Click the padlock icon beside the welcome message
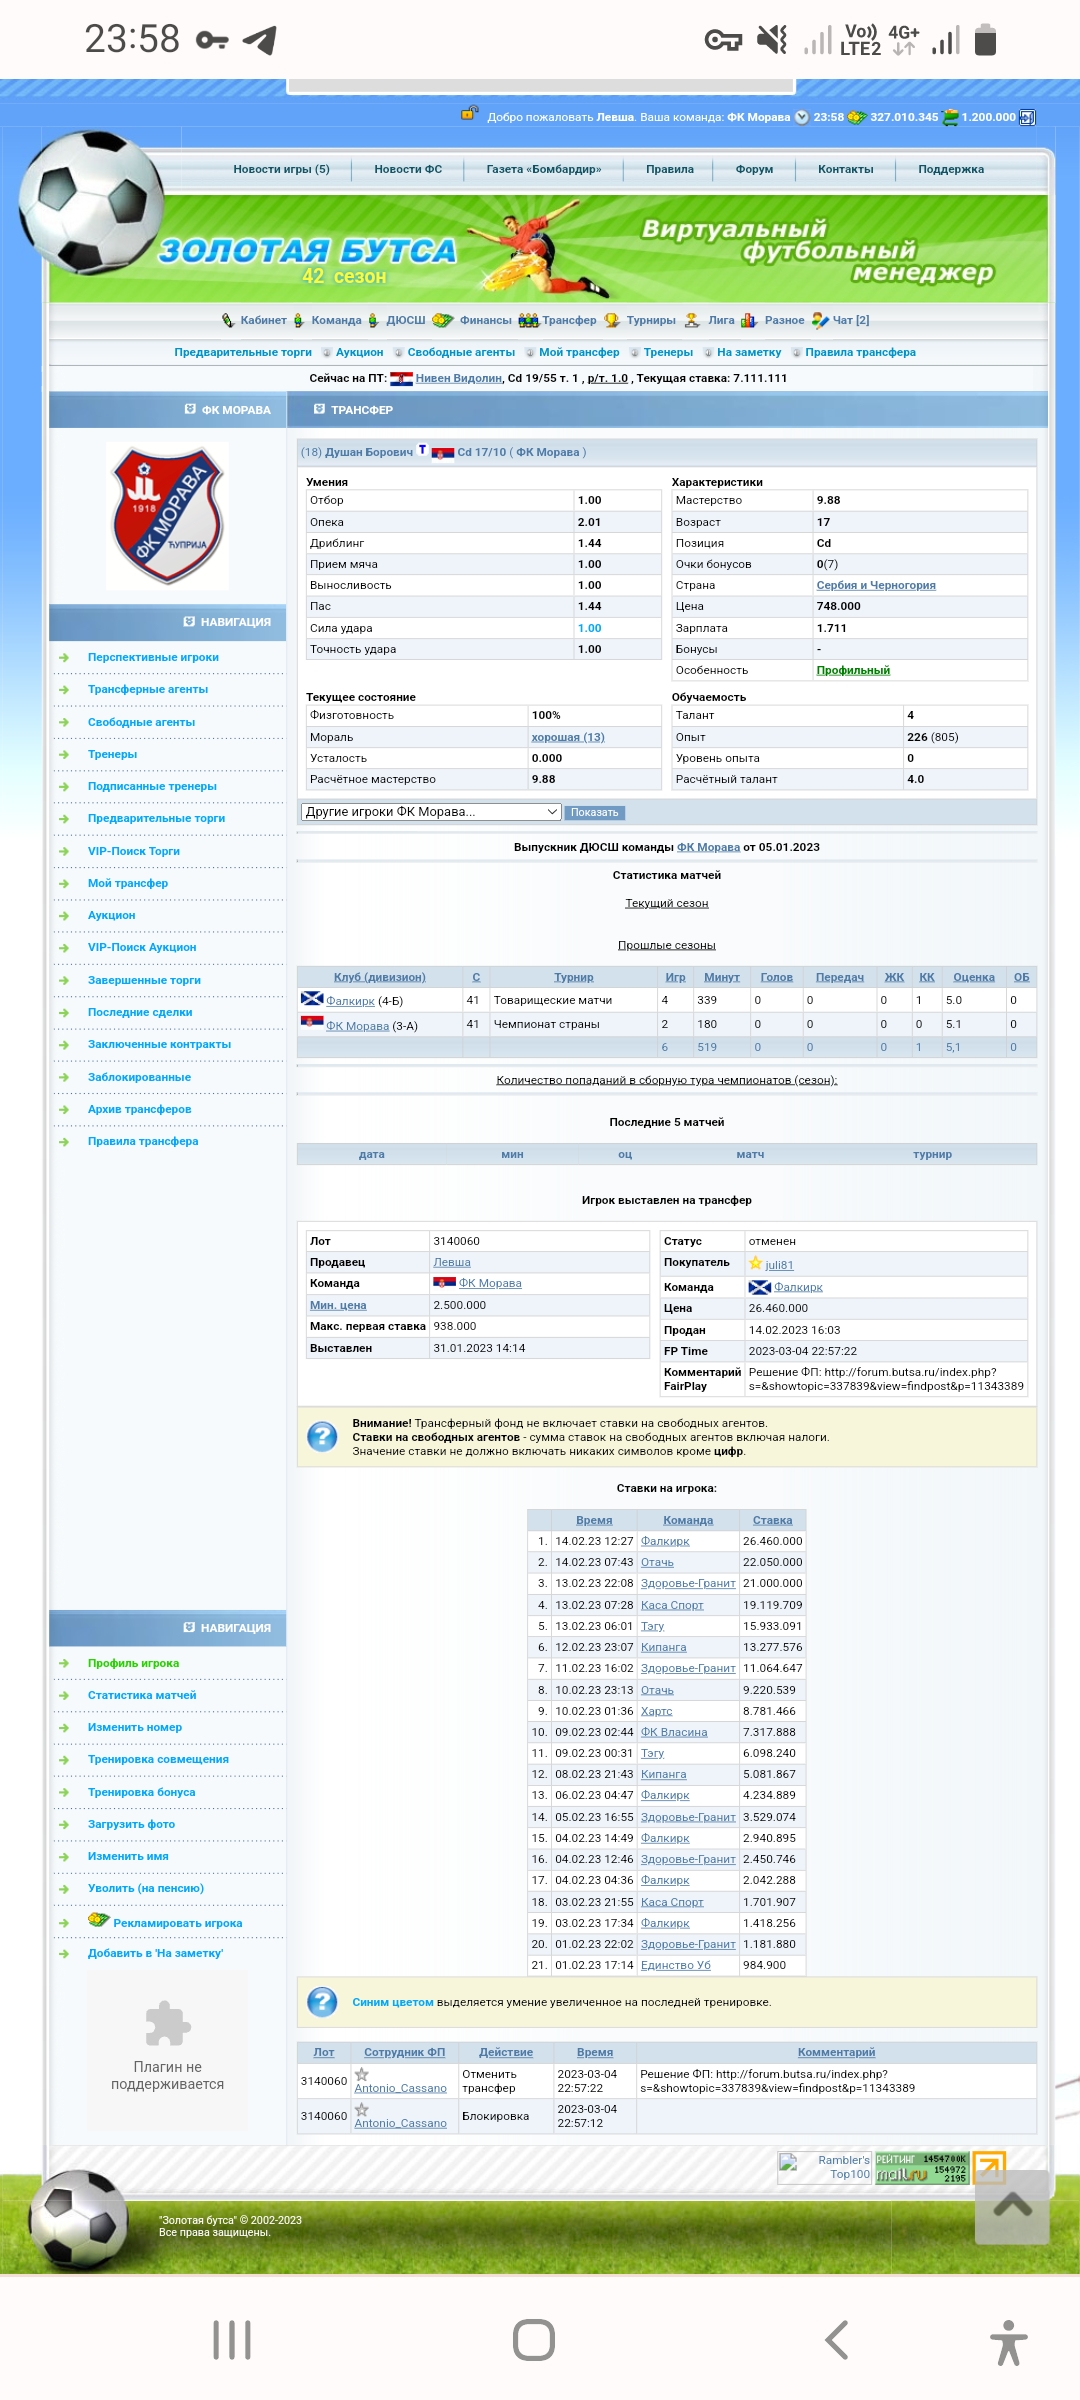Viewport: 1080px width, 2400px height. [x=468, y=114]
